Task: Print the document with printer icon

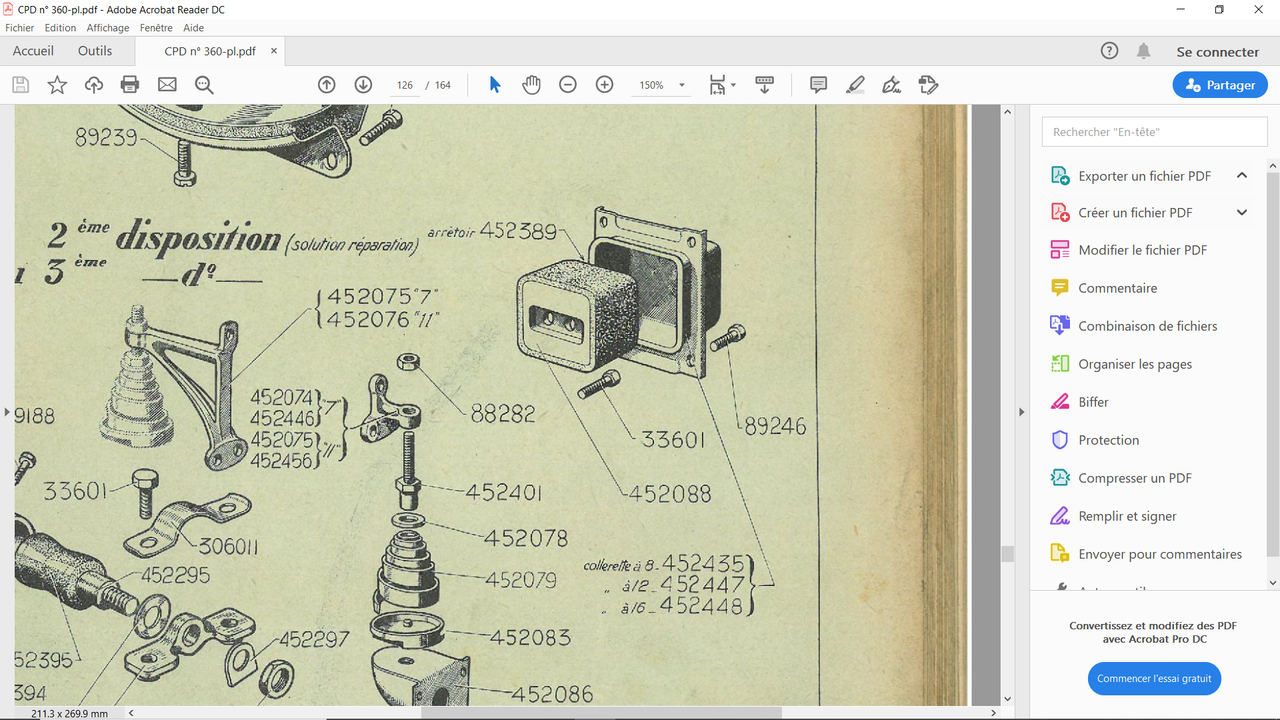Action: (130, 85)
